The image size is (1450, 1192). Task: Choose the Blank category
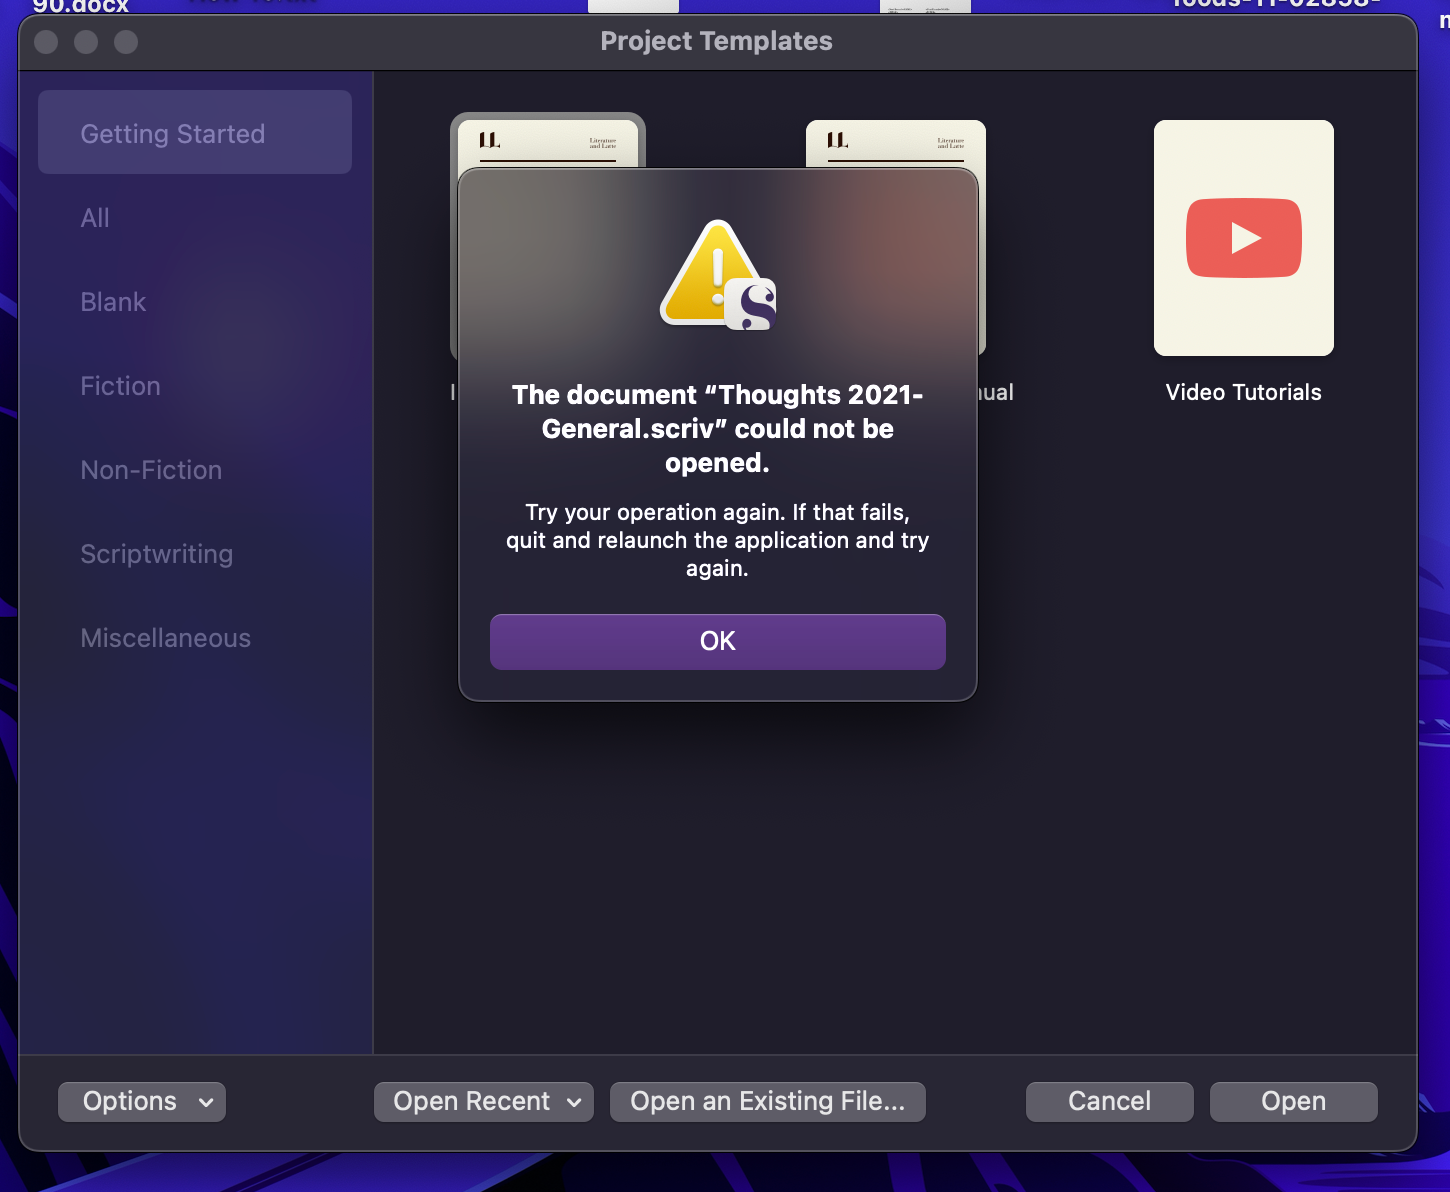click(x=113, y=302)
